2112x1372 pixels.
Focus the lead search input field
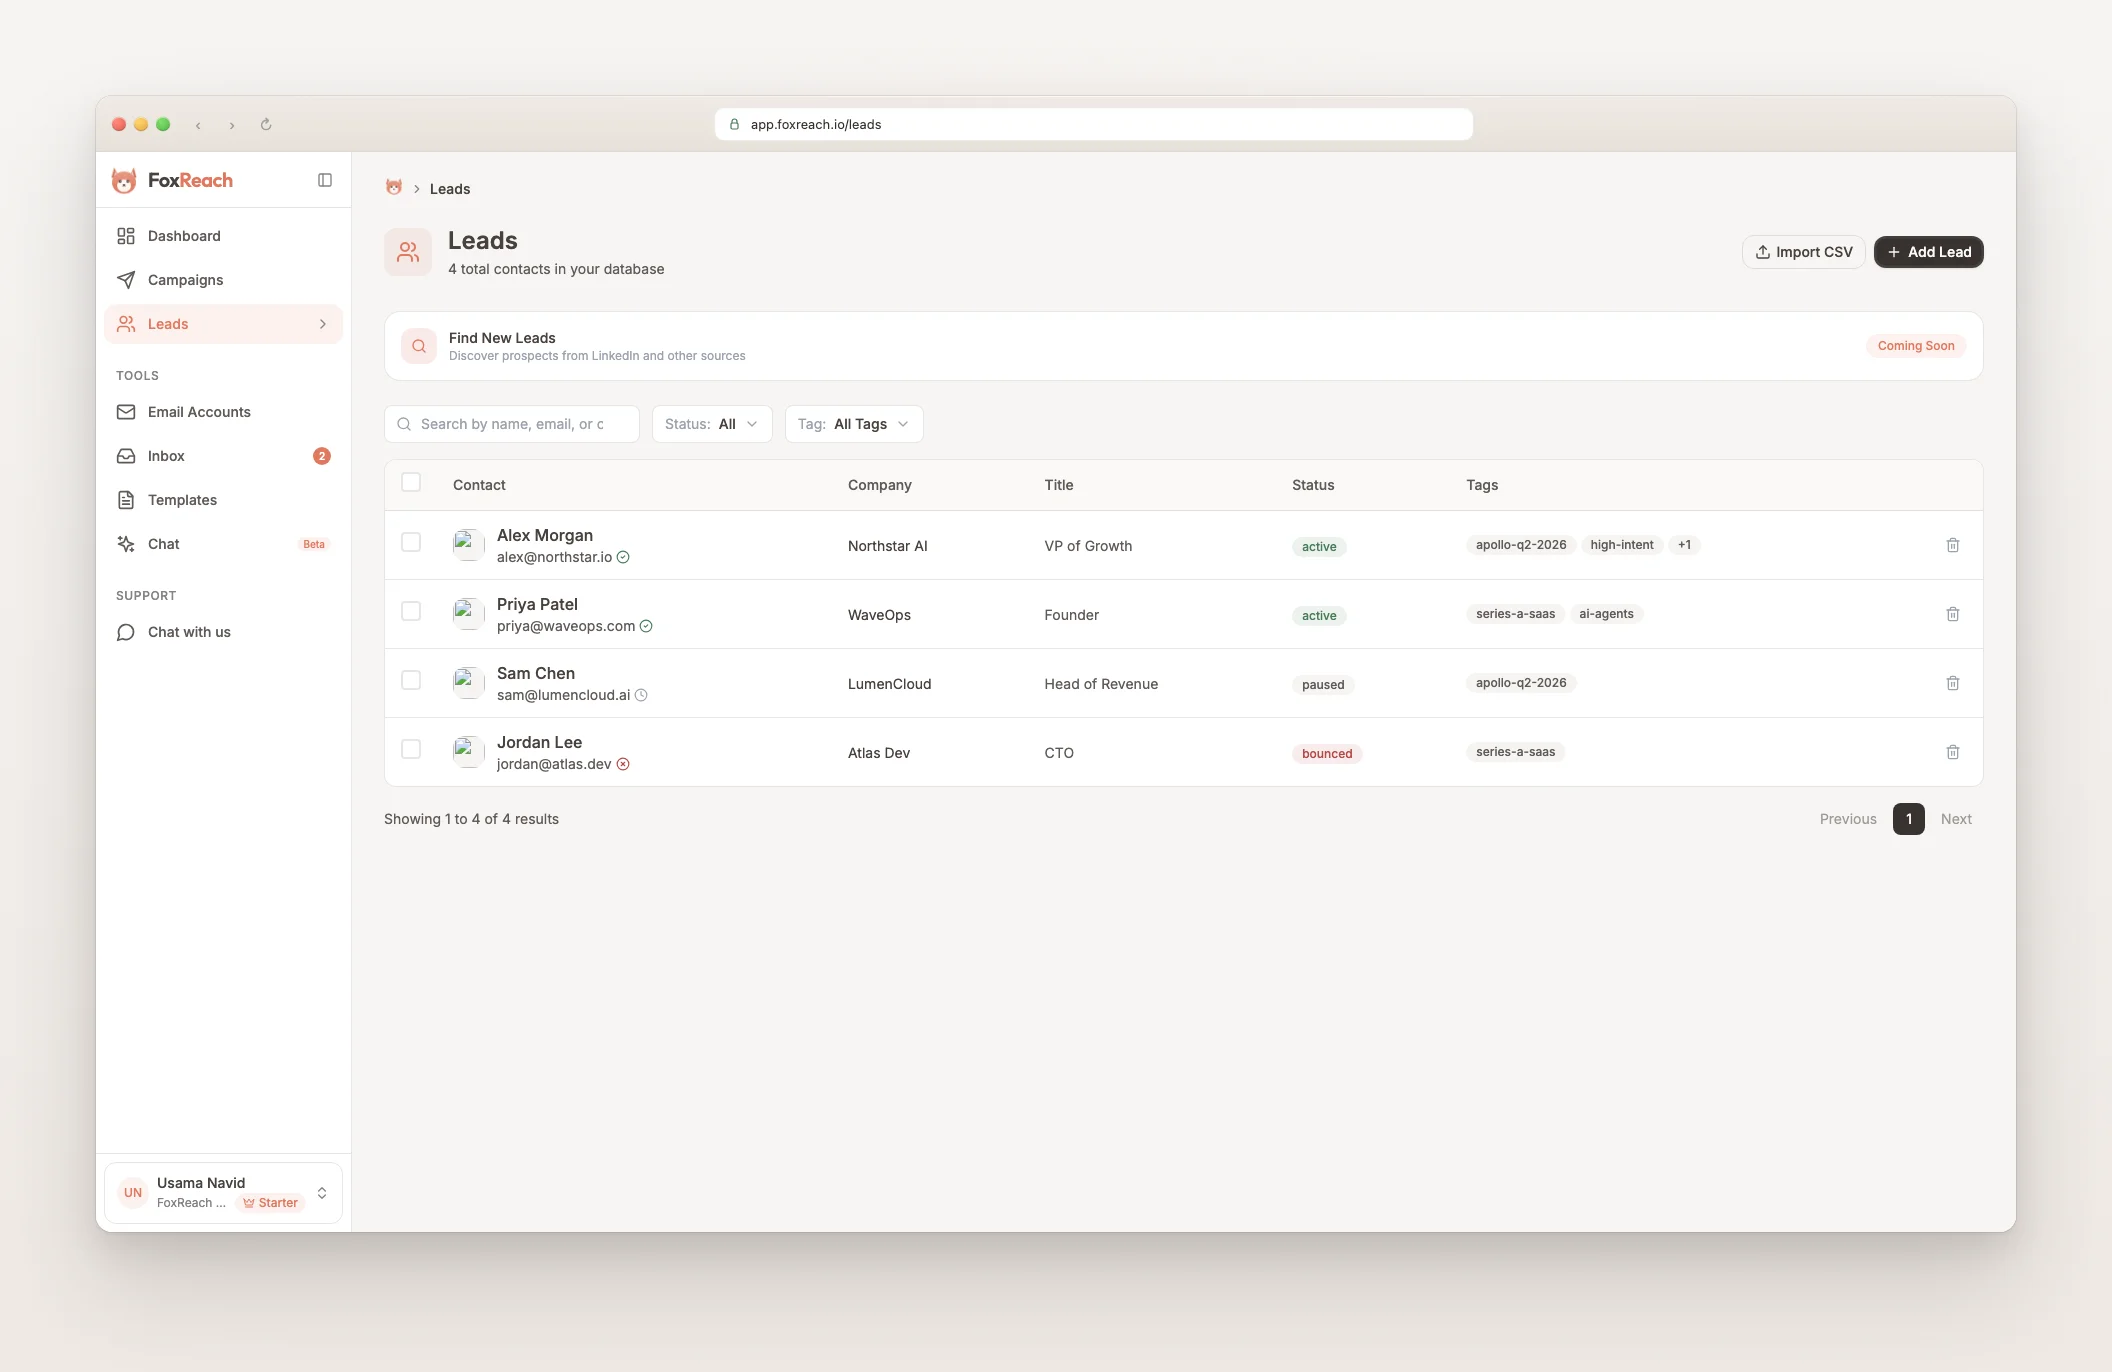[512, 424]
